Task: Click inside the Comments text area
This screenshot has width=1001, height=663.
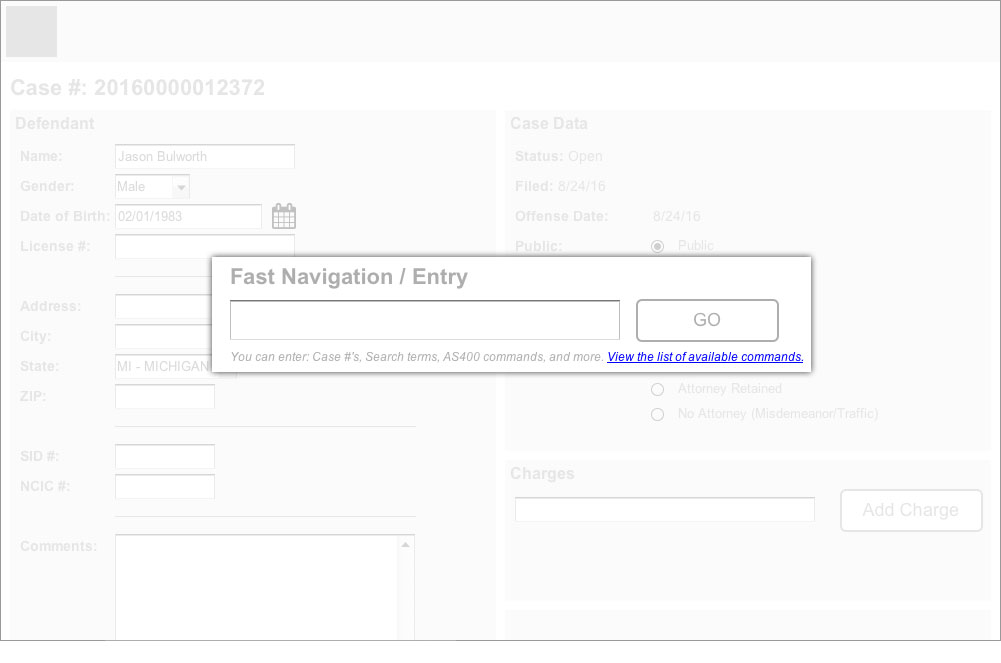Action: (257, 590)
